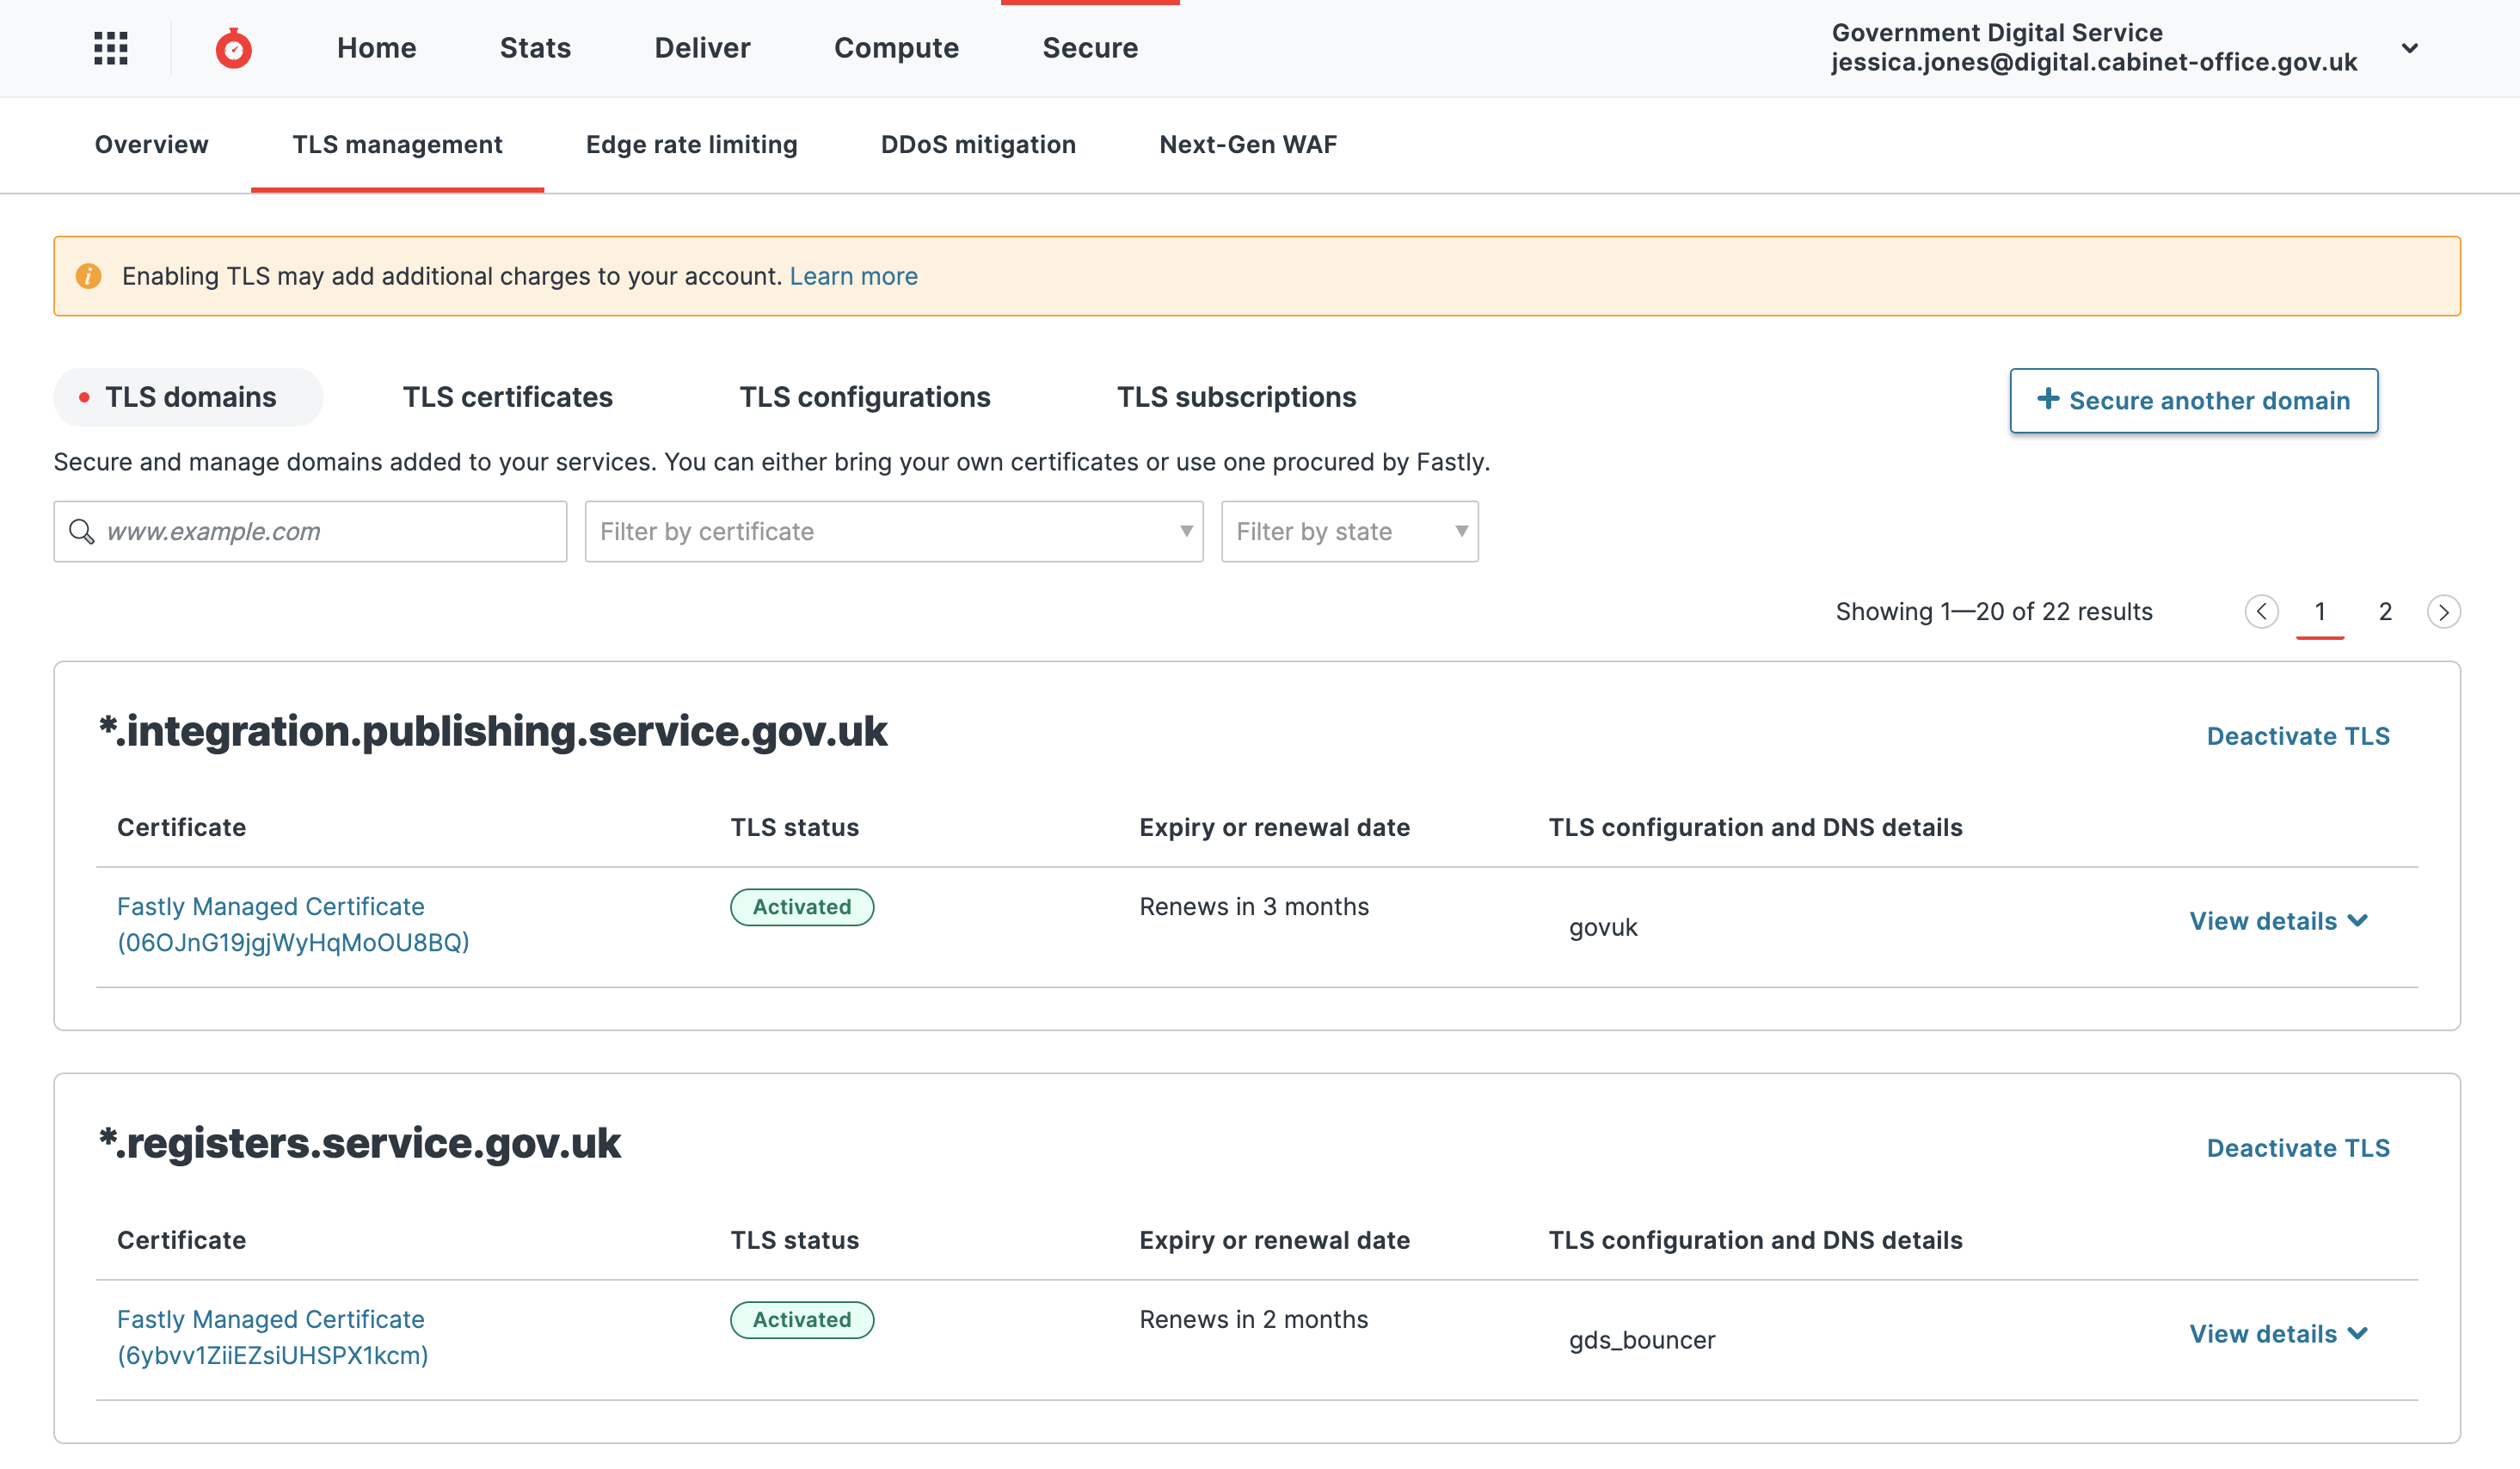The image size is (2520, 1469).
Task: Click the gds_bouncer configuration name
Action: (x=1642, y=1340)
